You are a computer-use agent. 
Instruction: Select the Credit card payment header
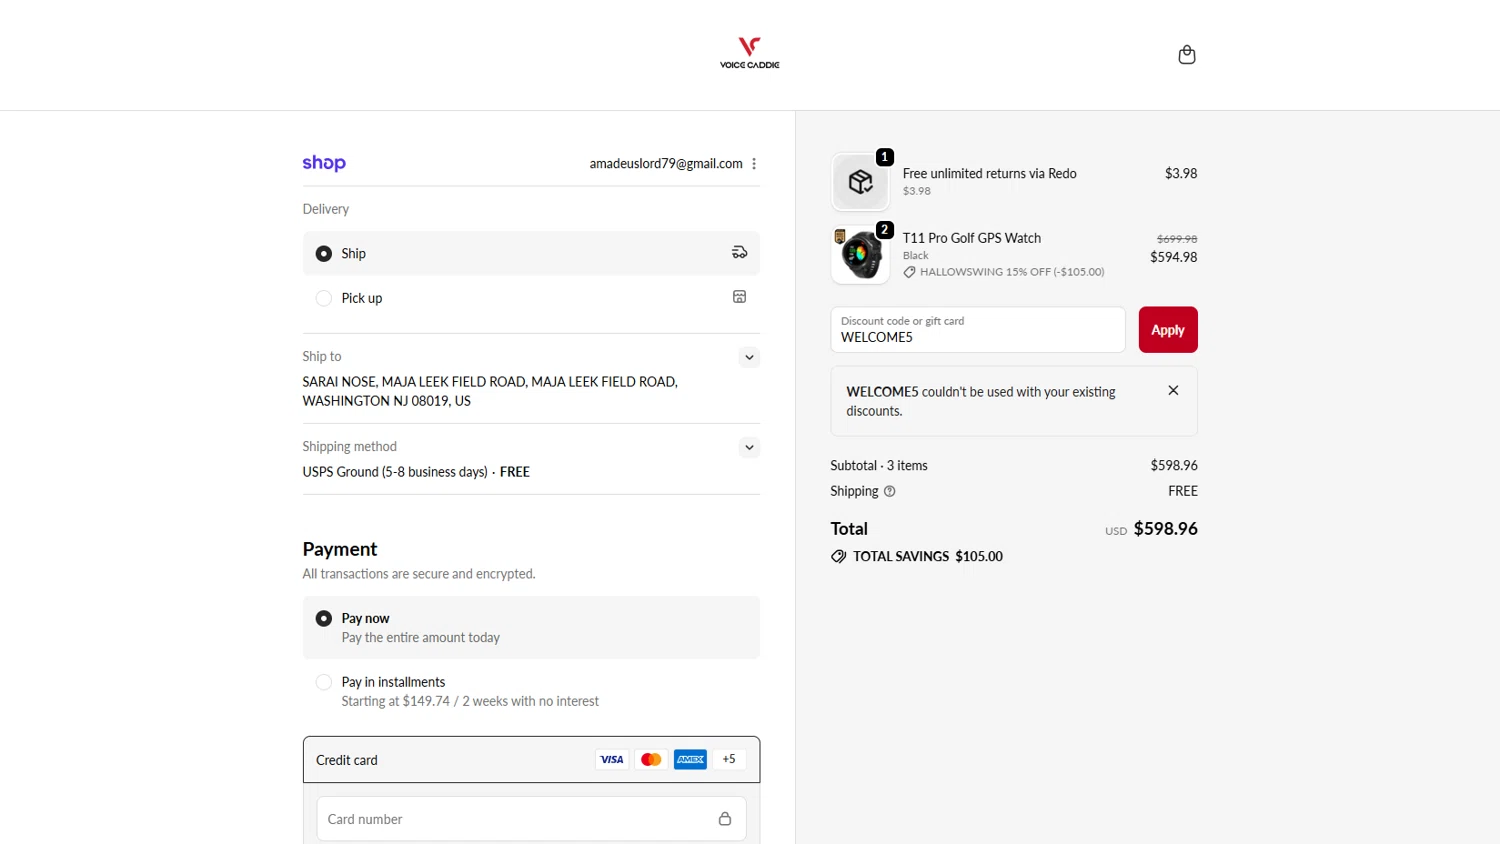pyautogui.click(x=531, y=760)
